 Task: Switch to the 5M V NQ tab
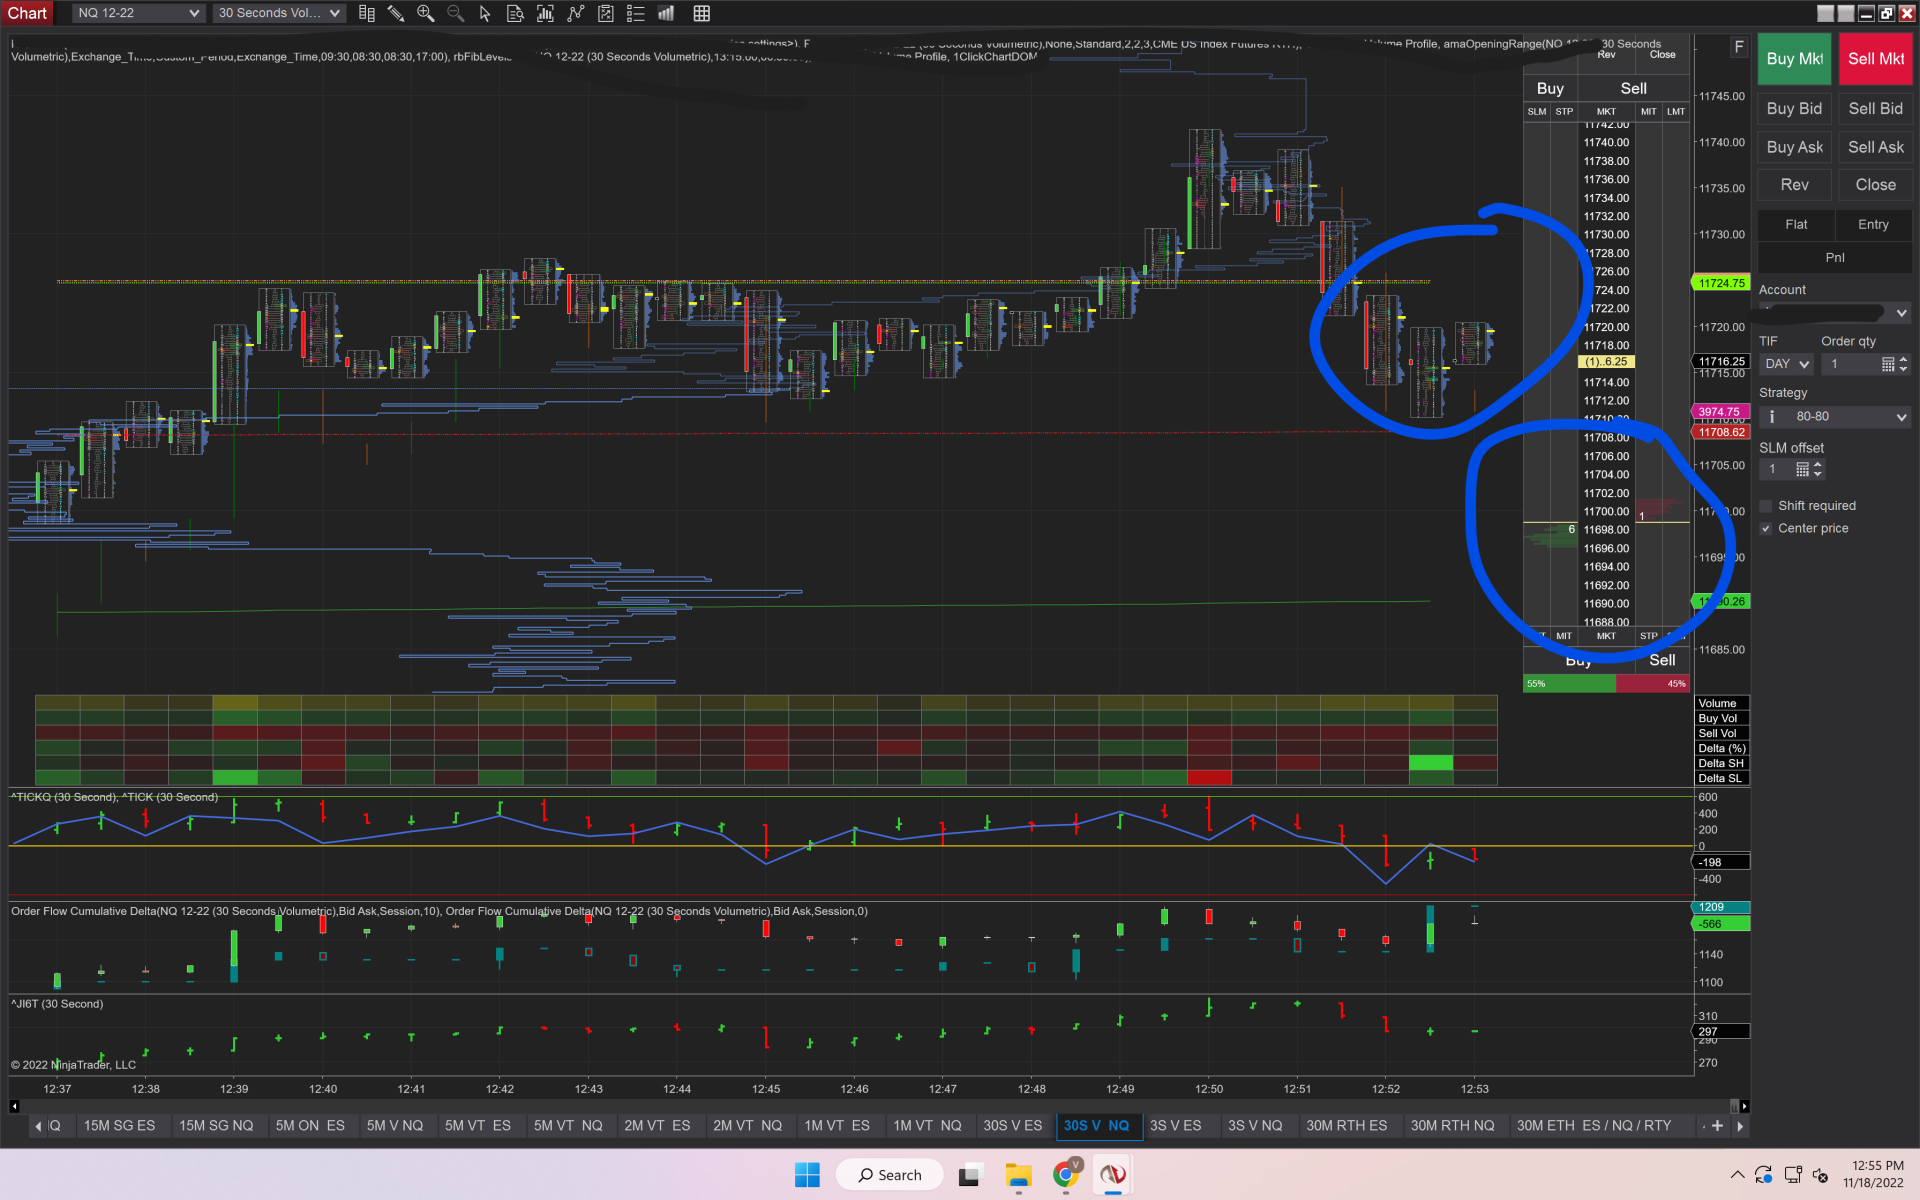click(x=394, y=1126)
